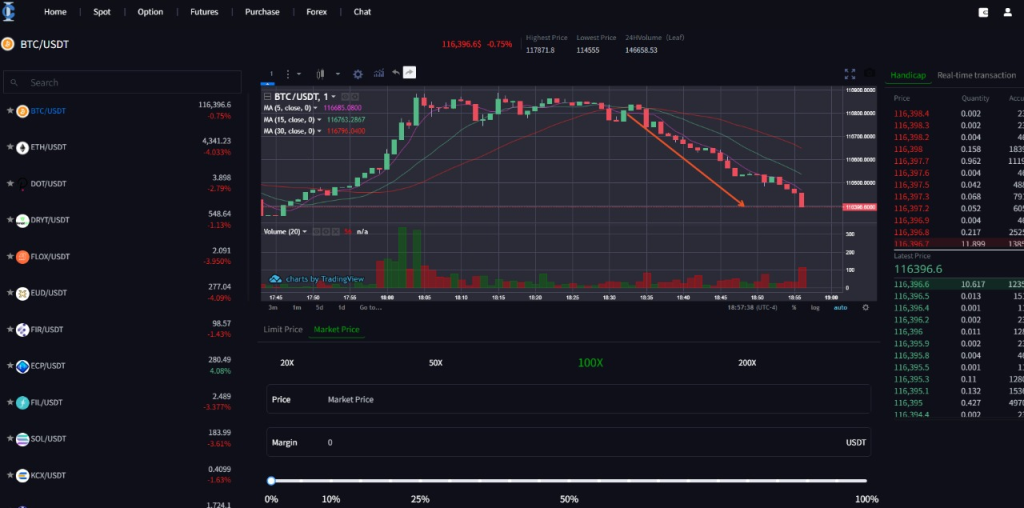The width and height of the screenshot is (1024, 508).
Task: Click the redo arrow in chart toolbar
Action: tap(410, 73)
